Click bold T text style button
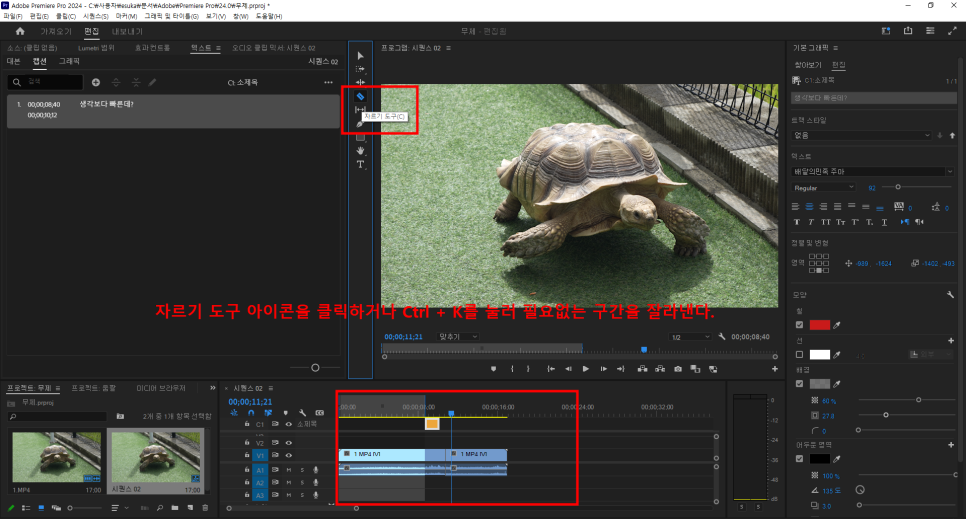Viewport: 966px width, 519px height. point(797,222)
